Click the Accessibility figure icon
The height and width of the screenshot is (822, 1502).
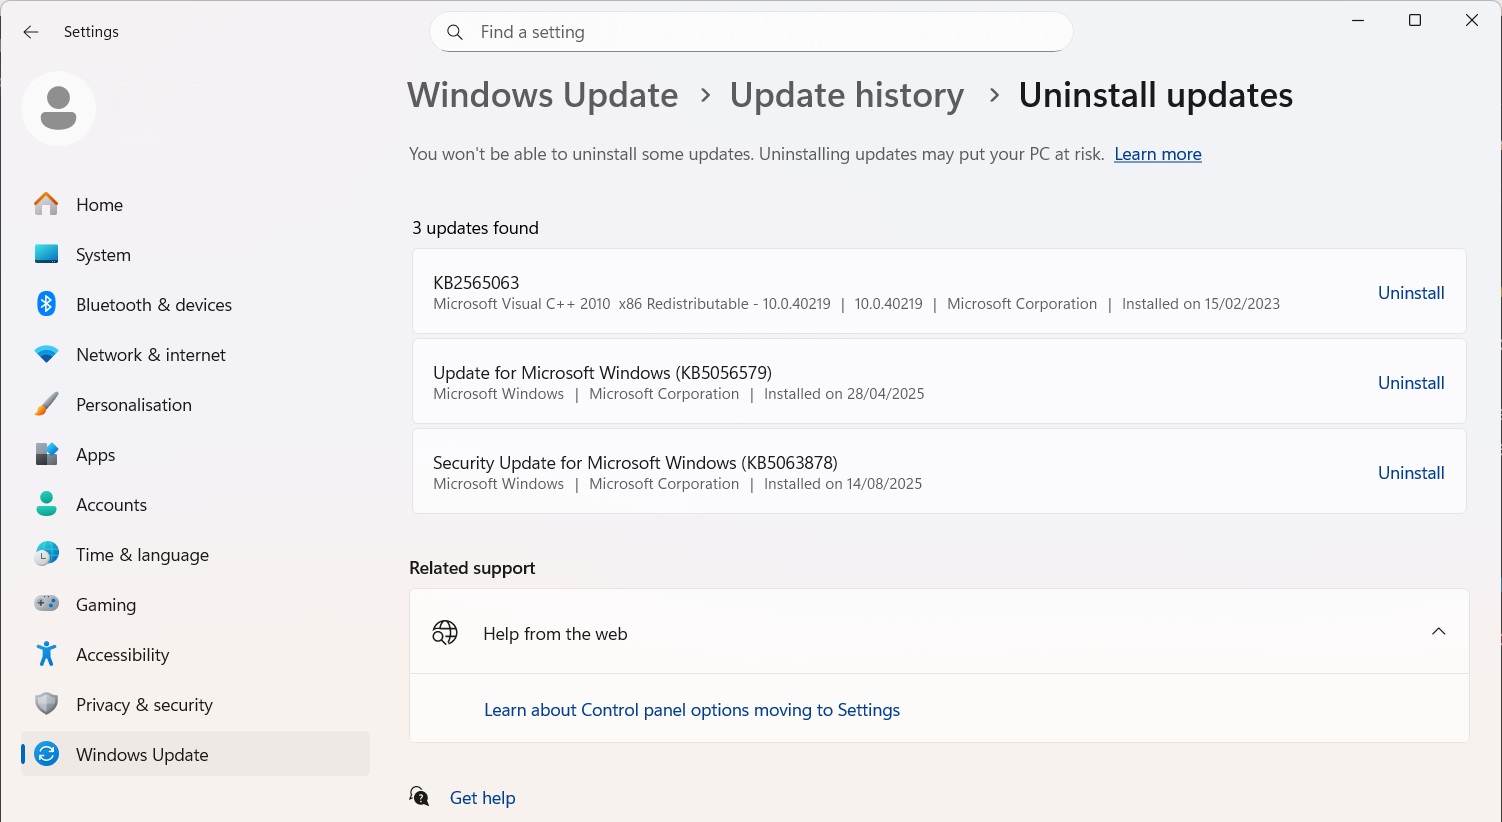[47, 654]
